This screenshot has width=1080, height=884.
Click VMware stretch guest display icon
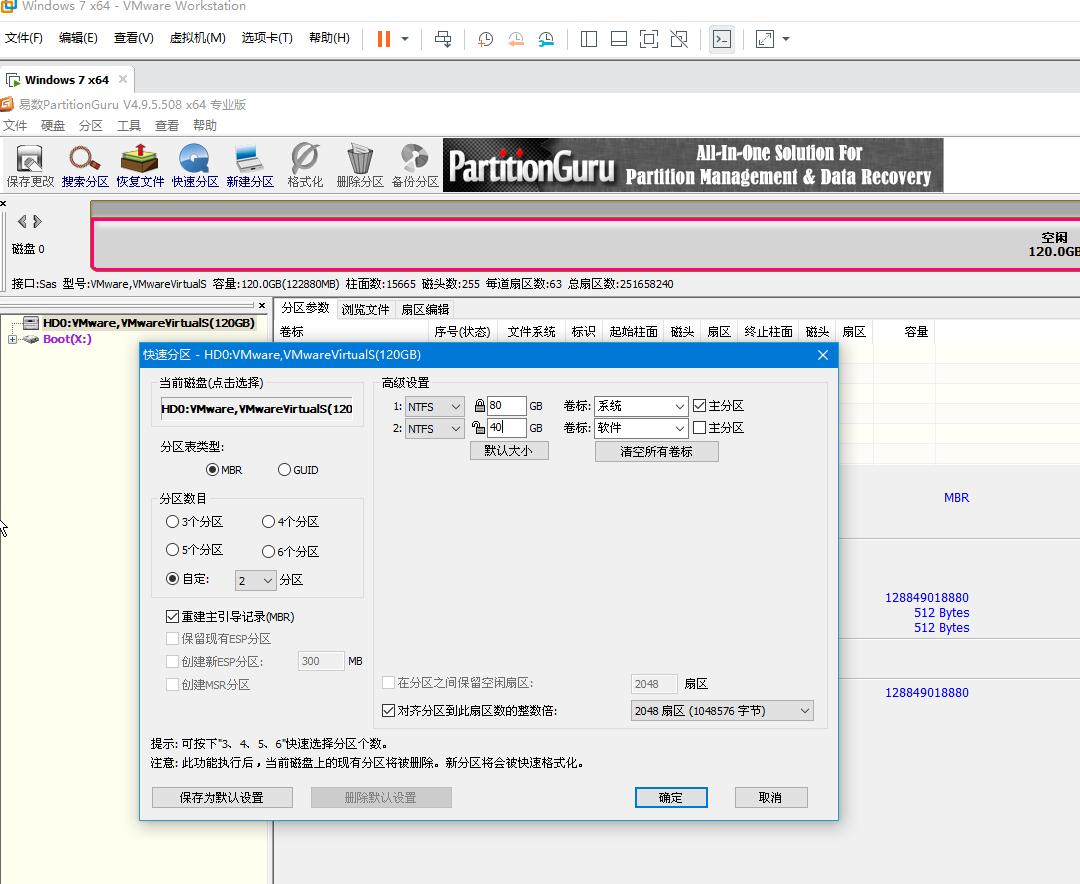click(x=765, y=39)
